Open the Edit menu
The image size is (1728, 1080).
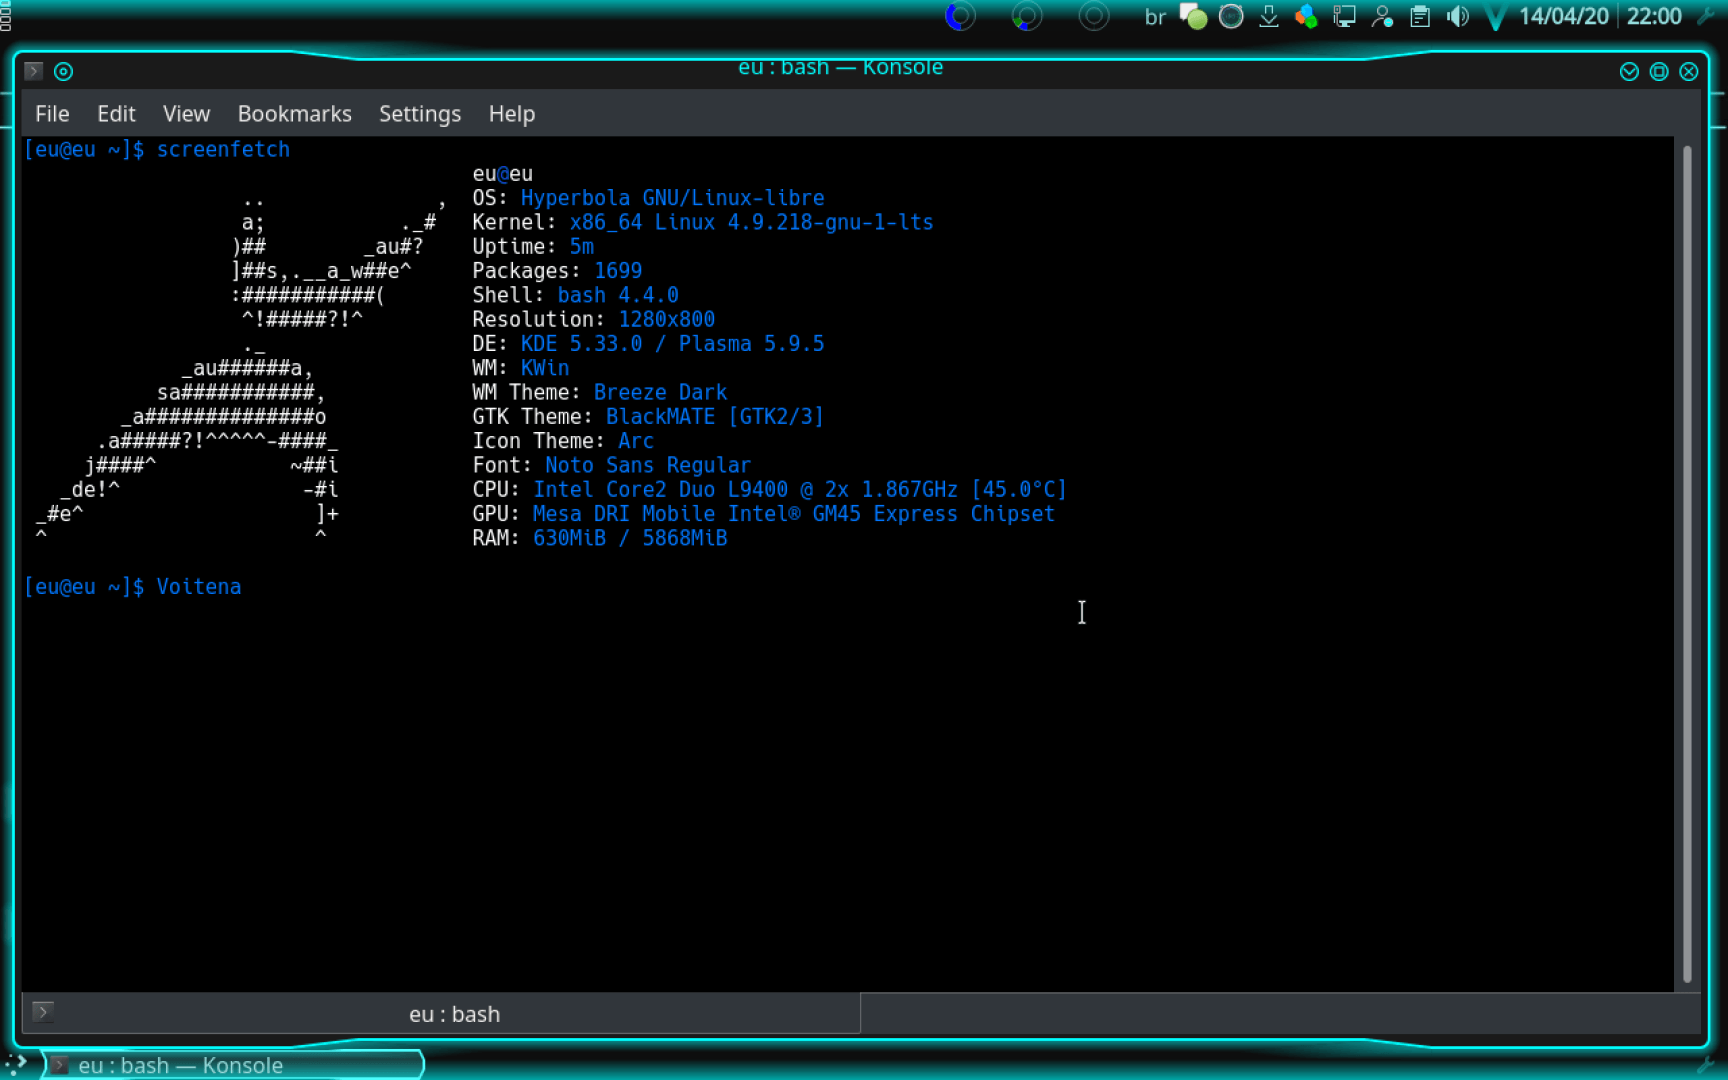[x=116, y=114]
